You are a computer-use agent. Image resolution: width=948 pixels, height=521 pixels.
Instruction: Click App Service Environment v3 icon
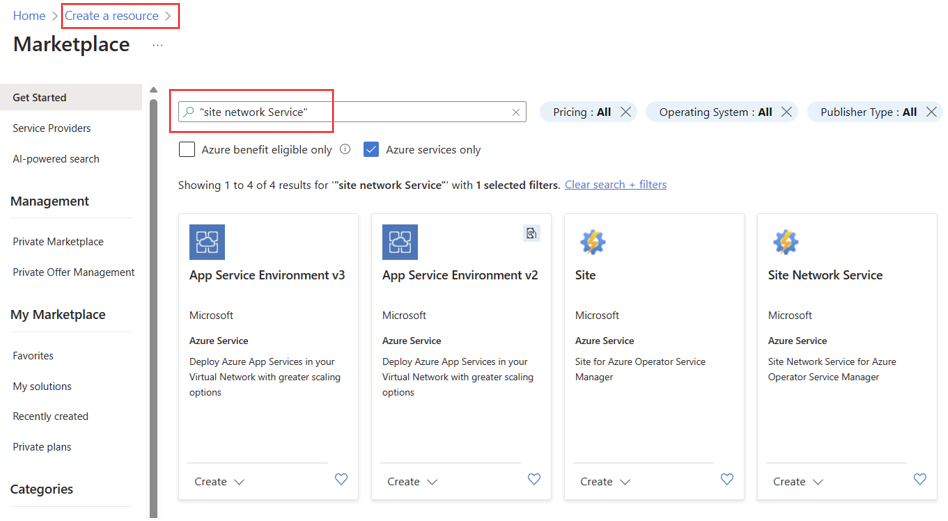[207, 242]
